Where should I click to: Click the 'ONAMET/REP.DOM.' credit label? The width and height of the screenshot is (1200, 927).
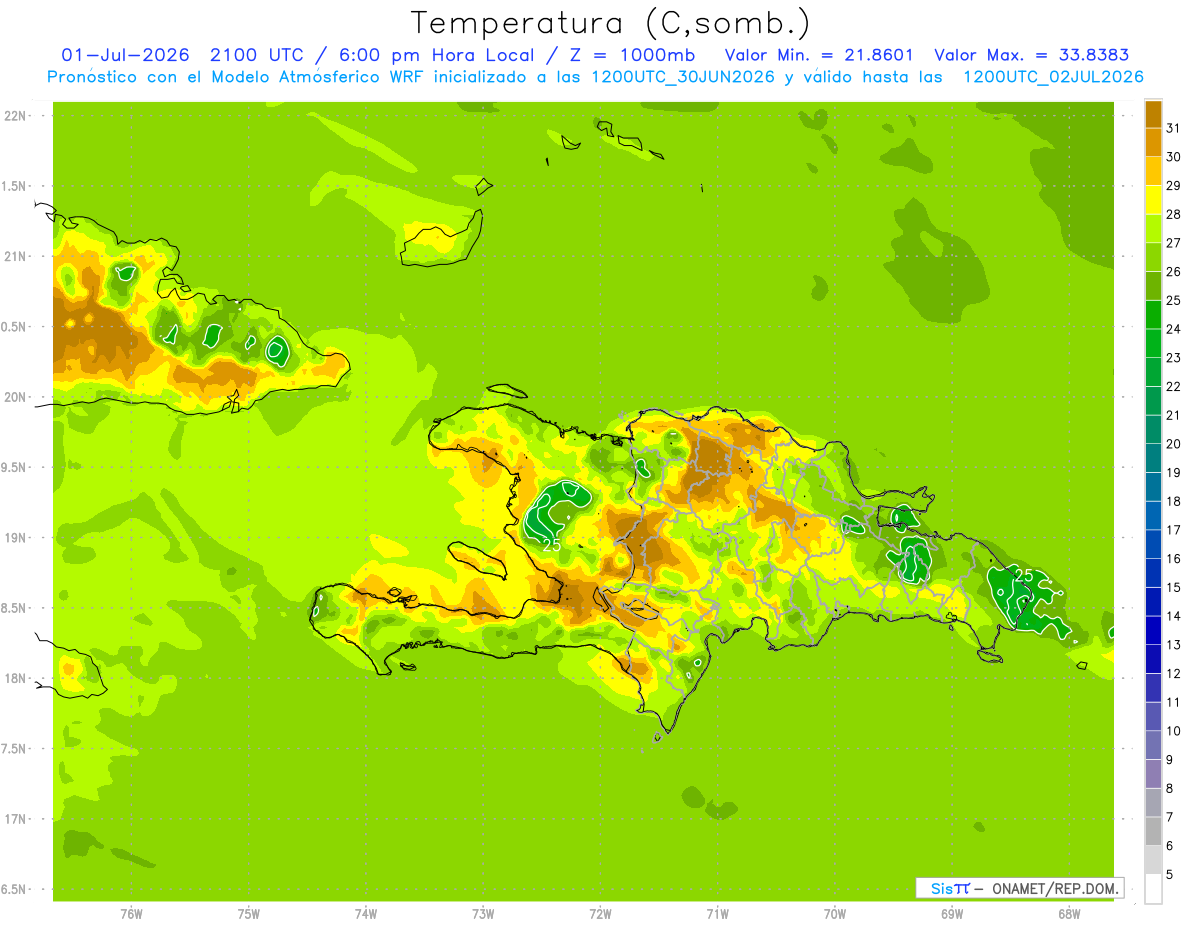[x=1055, y=888]
